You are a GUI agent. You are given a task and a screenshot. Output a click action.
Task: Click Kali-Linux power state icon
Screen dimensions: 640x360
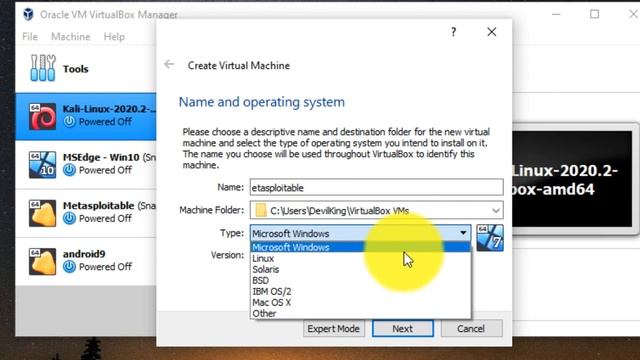click(69, 122)
